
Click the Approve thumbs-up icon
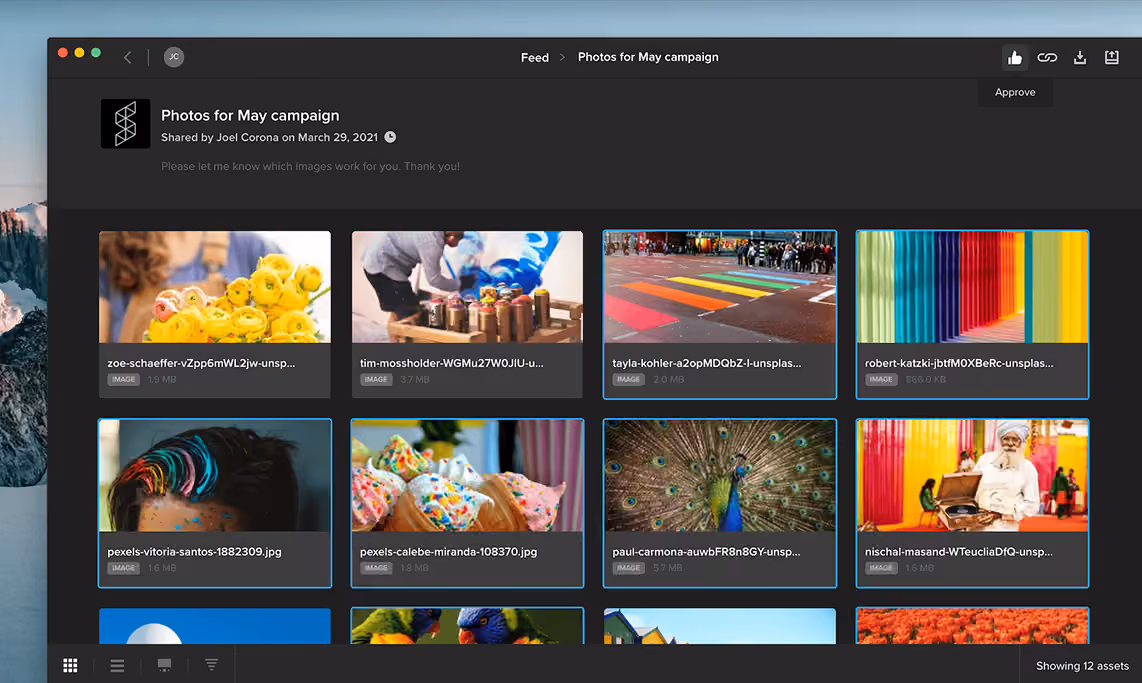click(1015, 58)
